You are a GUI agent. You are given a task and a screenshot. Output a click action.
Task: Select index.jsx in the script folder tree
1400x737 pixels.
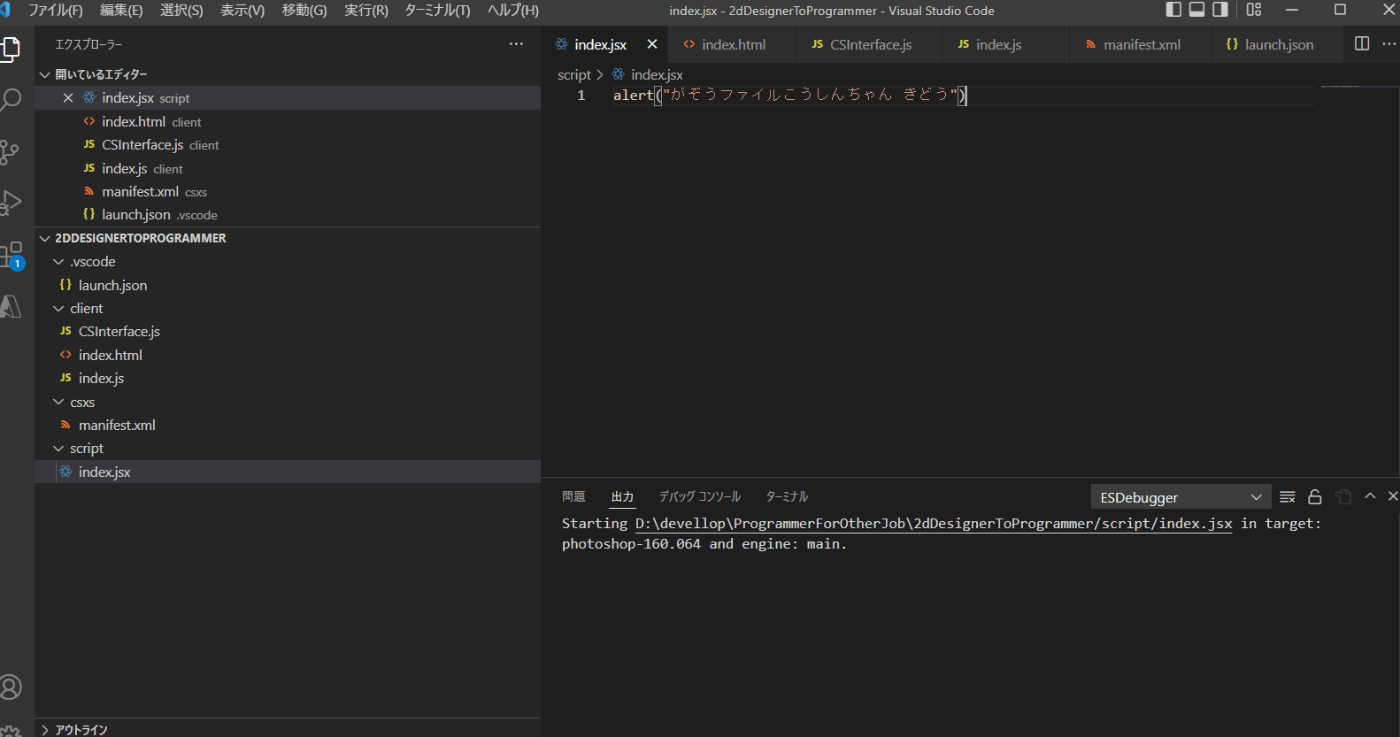click(x=288, y=472)
